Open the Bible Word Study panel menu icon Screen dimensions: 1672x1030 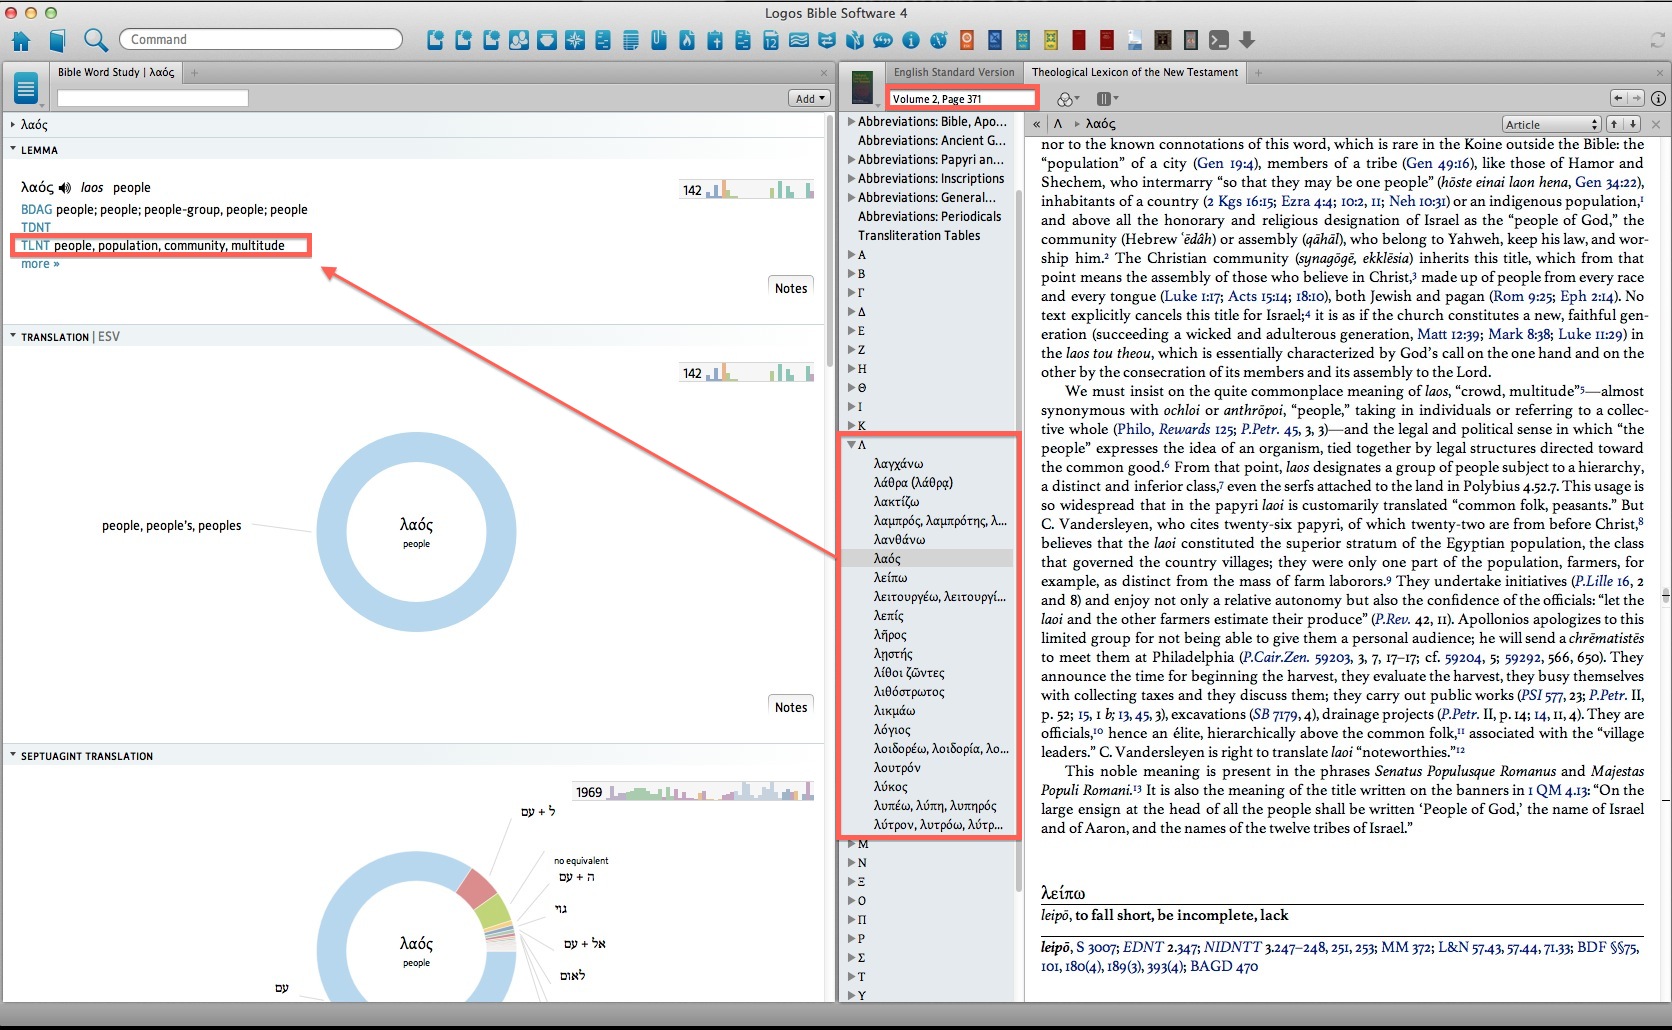tap(27, 90)
